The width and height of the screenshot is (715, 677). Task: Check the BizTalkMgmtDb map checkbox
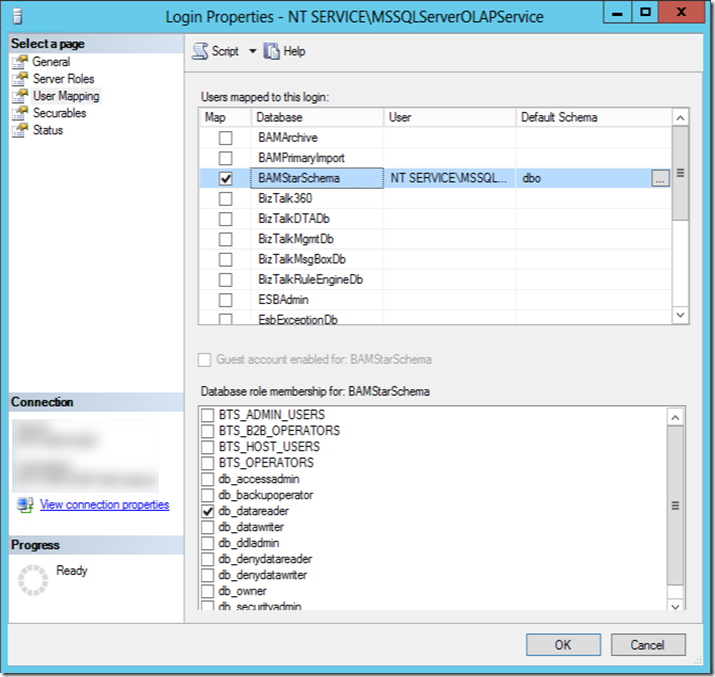click(x=225, y=239)
